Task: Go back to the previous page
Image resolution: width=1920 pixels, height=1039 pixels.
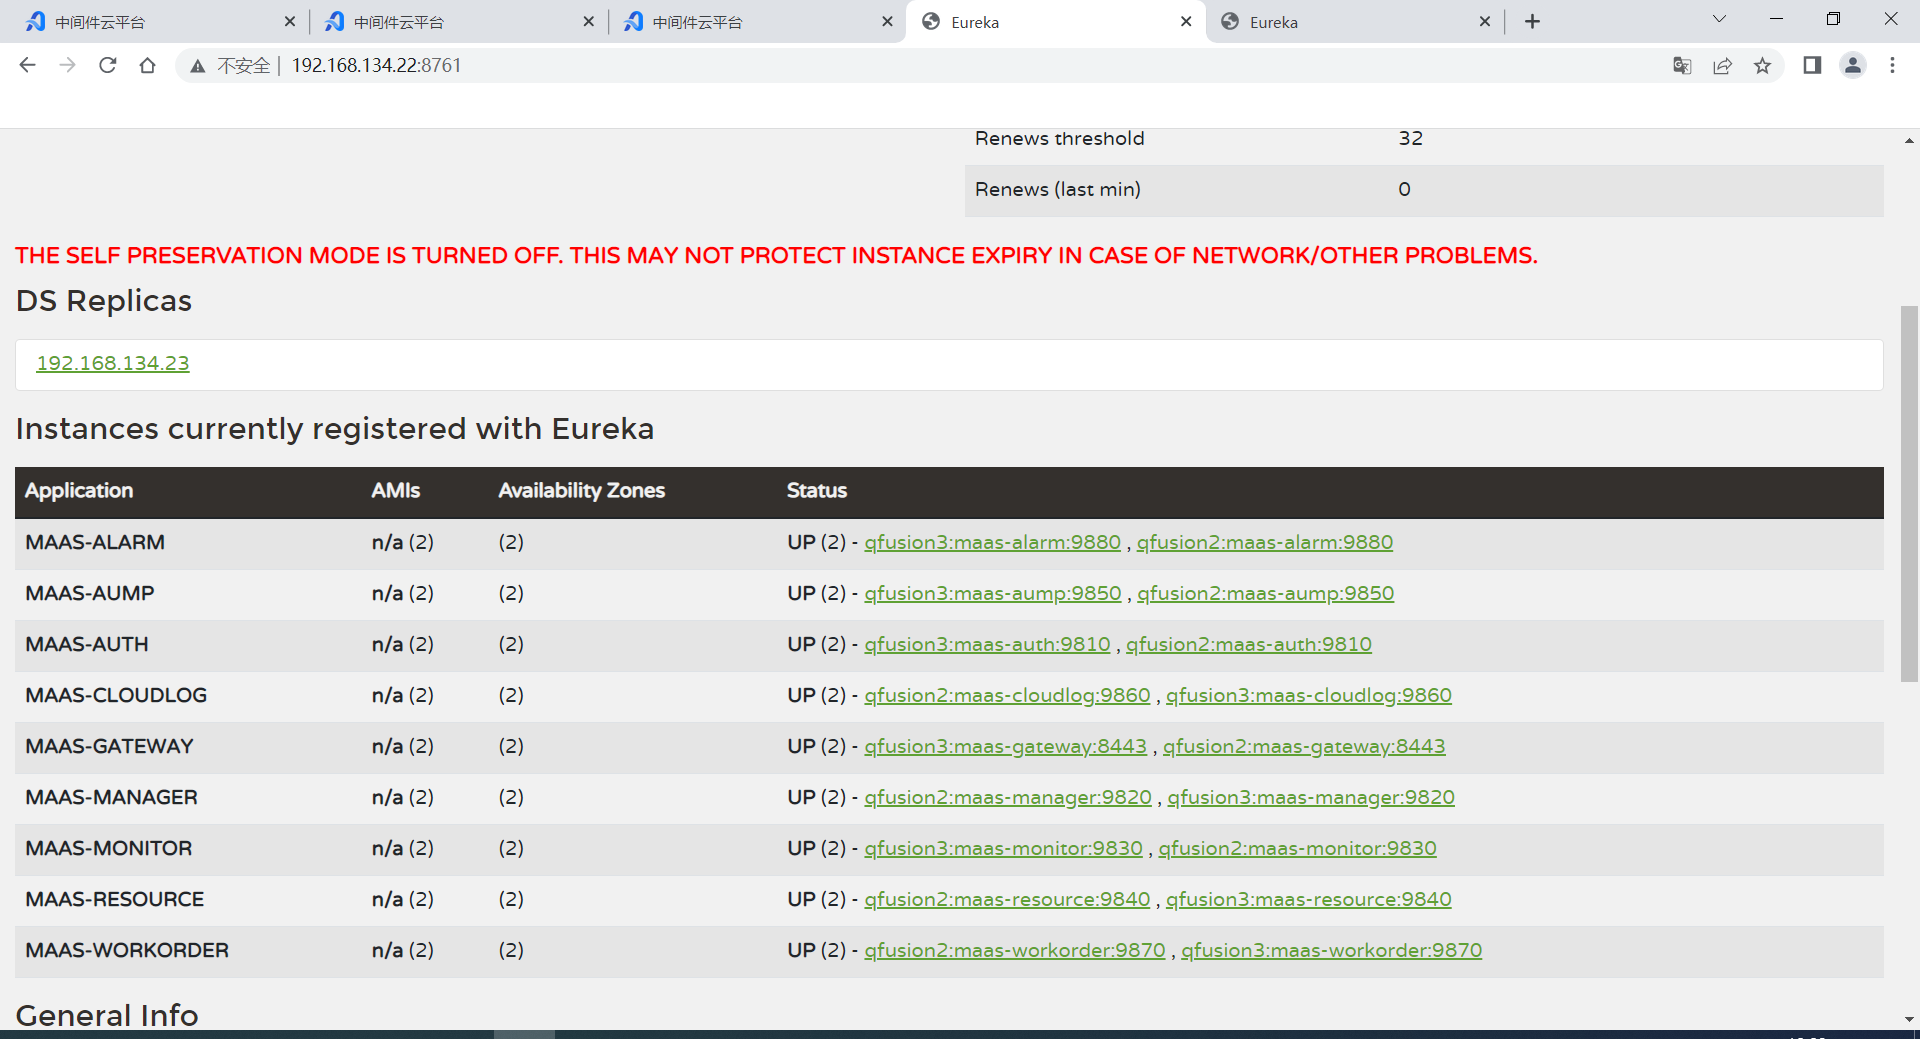Action: coord(27,65)
